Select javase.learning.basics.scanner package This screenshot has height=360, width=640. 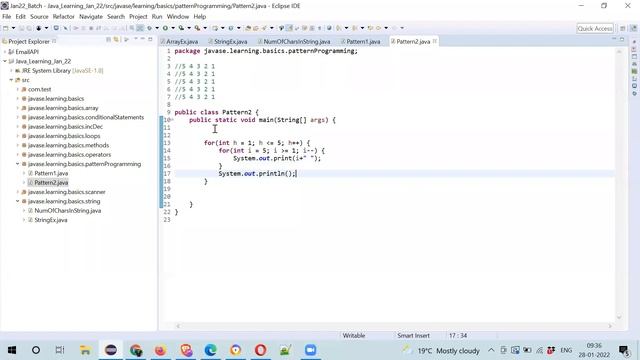coord(66,192)
